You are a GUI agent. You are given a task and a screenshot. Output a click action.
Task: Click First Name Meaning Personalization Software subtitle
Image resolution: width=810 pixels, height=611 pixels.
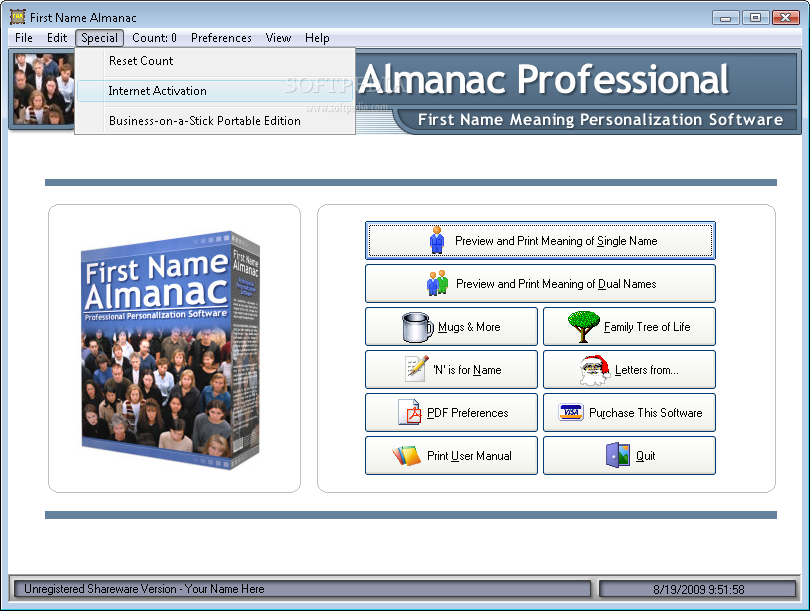(600, 119)
